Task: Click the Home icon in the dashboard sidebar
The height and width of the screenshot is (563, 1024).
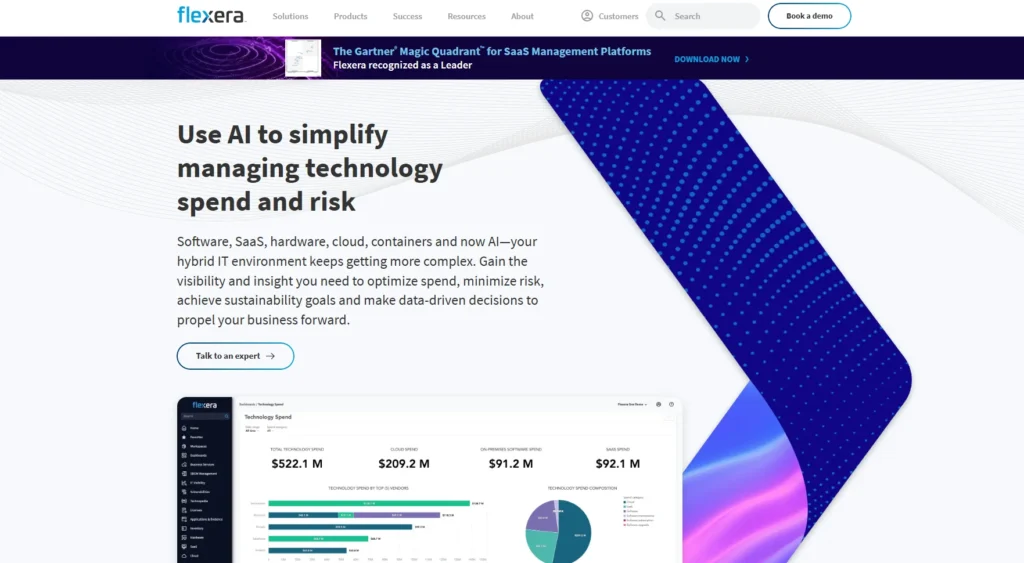Action: pyautogui.click(x=184, y=428)
